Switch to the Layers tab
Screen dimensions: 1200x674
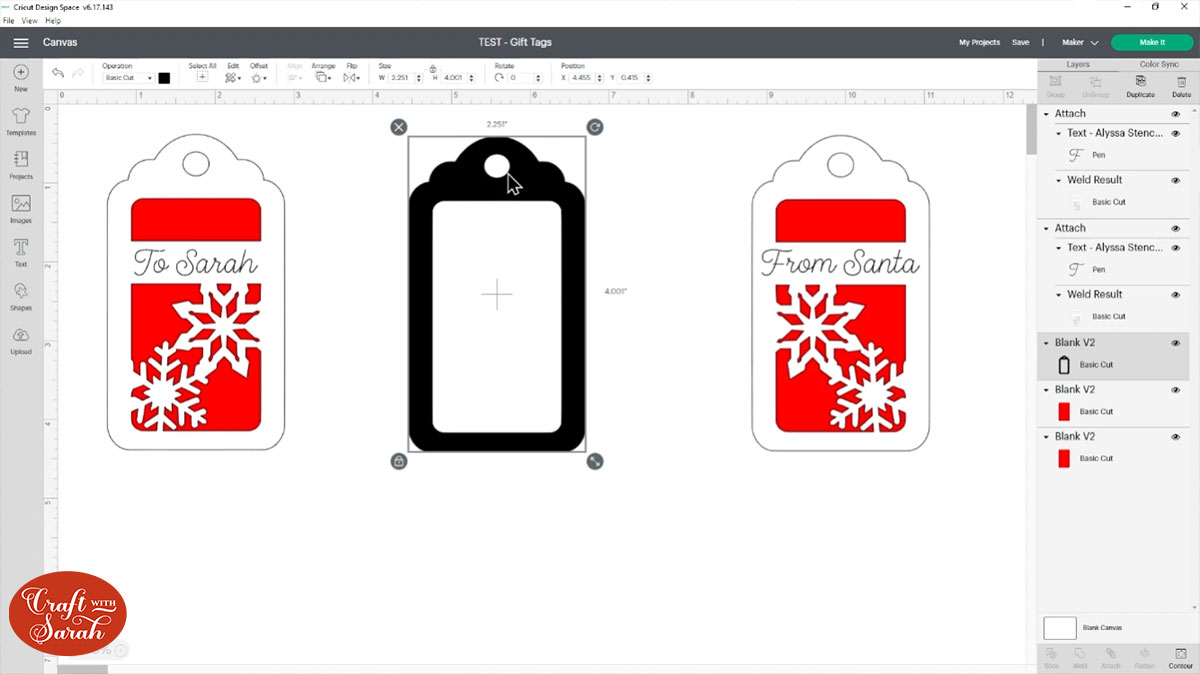tap(1078, 64)
